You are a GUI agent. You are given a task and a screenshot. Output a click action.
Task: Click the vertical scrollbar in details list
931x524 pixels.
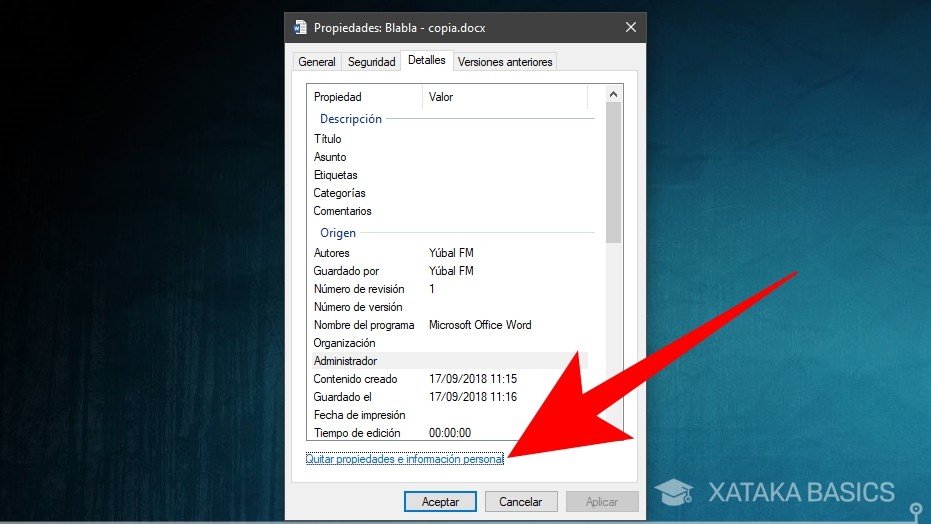[614, 170]
